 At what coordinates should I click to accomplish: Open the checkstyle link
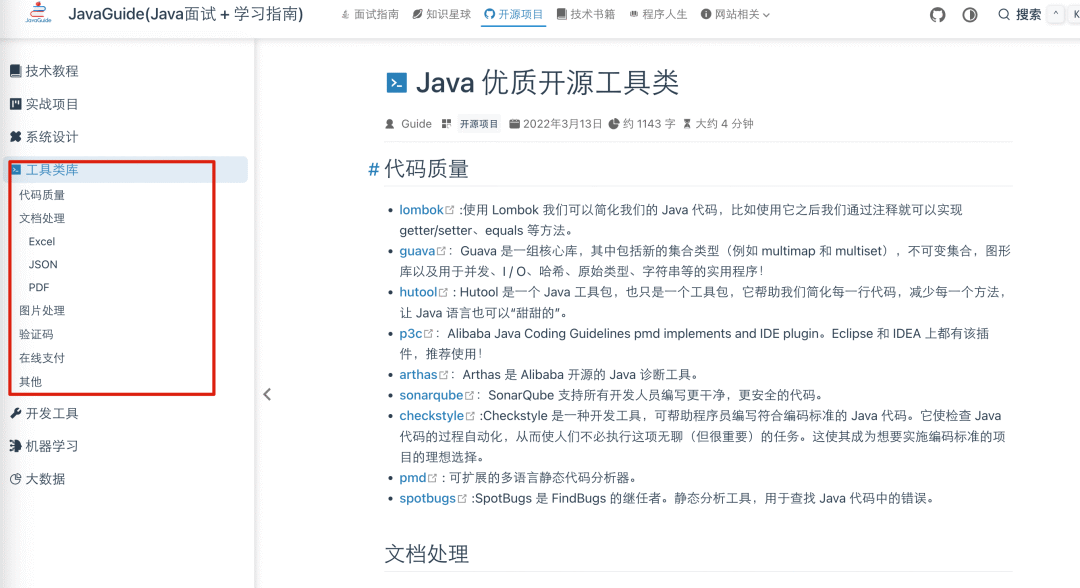(x=432, y=416)
